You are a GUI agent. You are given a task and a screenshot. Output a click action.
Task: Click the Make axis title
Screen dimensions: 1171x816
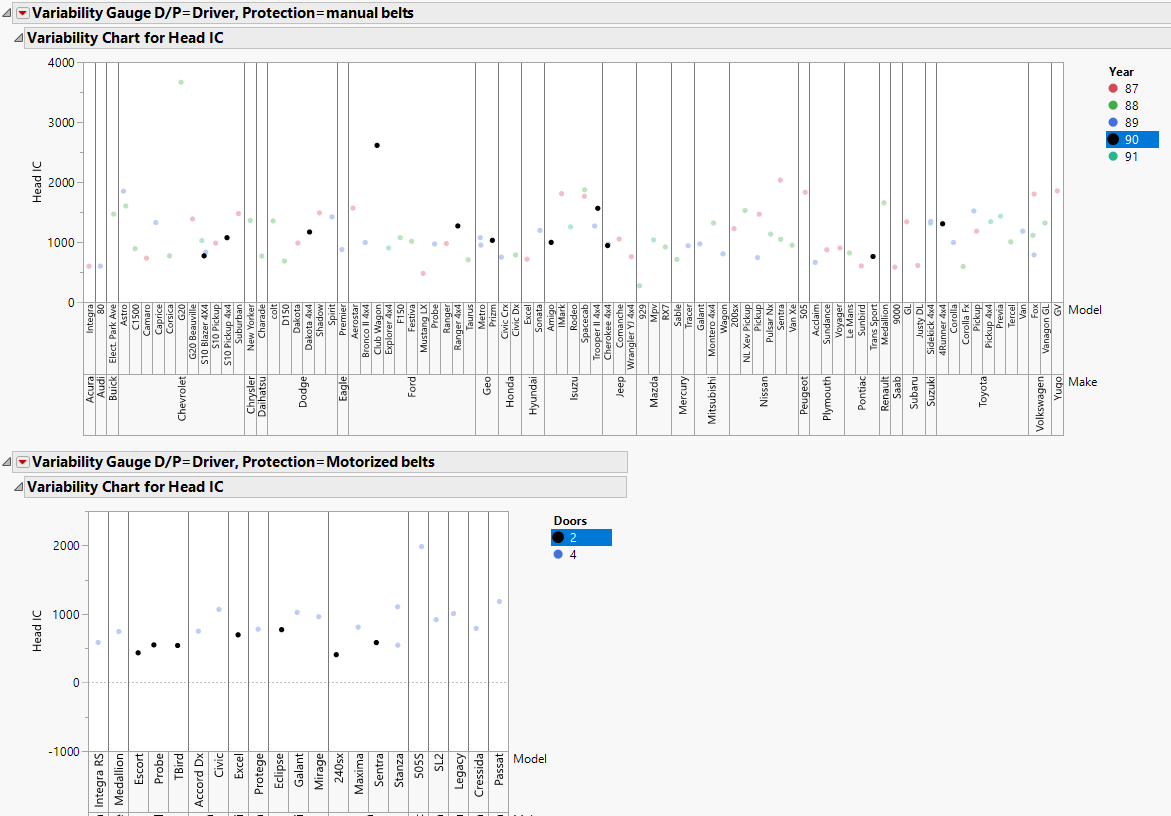tap(1084, 381)
